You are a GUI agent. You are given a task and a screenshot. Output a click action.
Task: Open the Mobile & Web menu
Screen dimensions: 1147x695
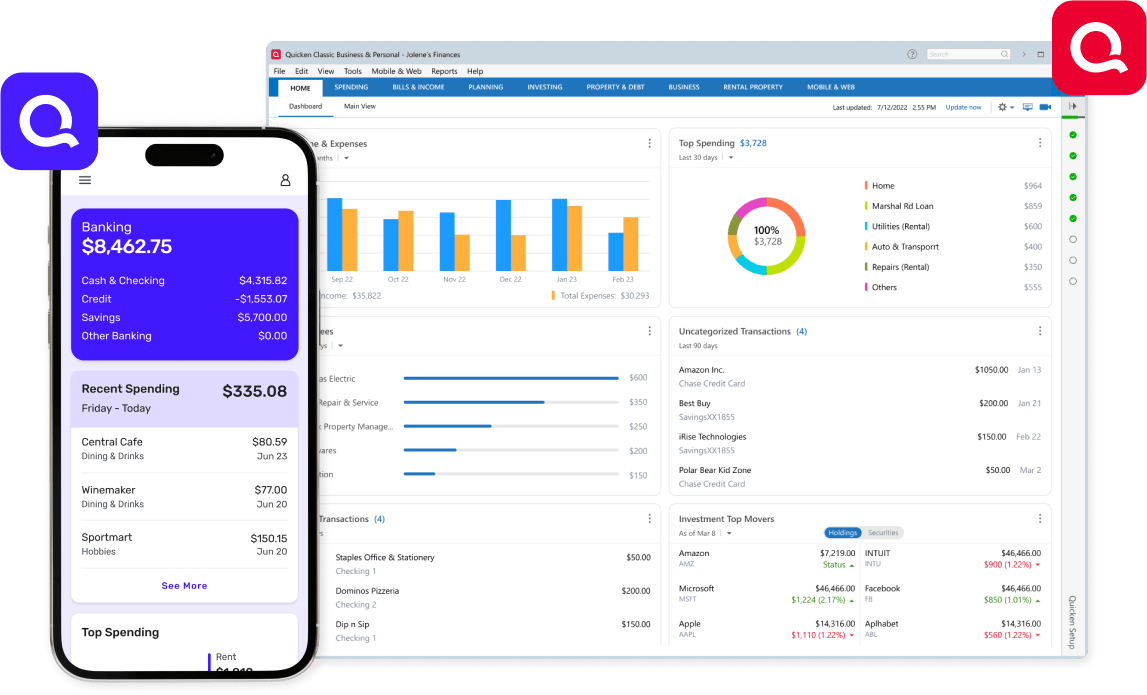click(x=397, y=71)
